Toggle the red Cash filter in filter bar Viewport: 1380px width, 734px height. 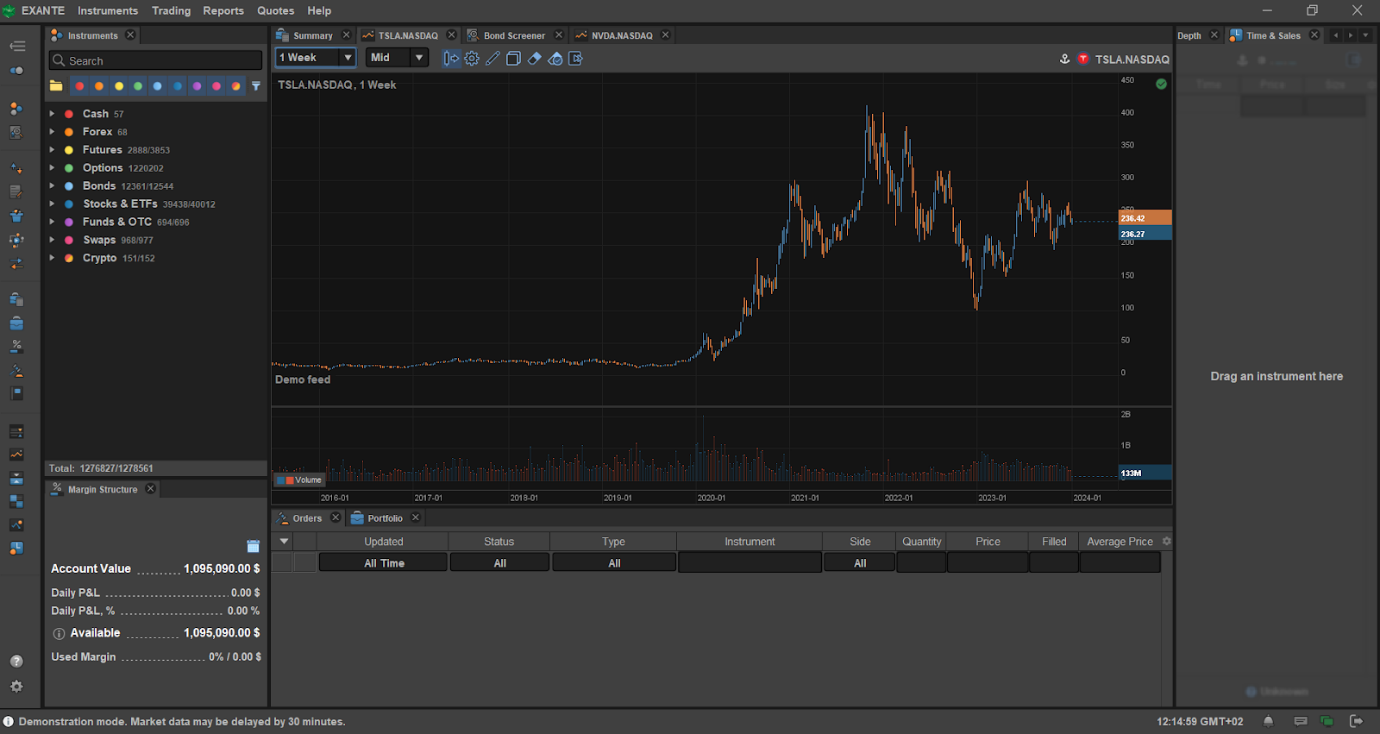point(80,86)
